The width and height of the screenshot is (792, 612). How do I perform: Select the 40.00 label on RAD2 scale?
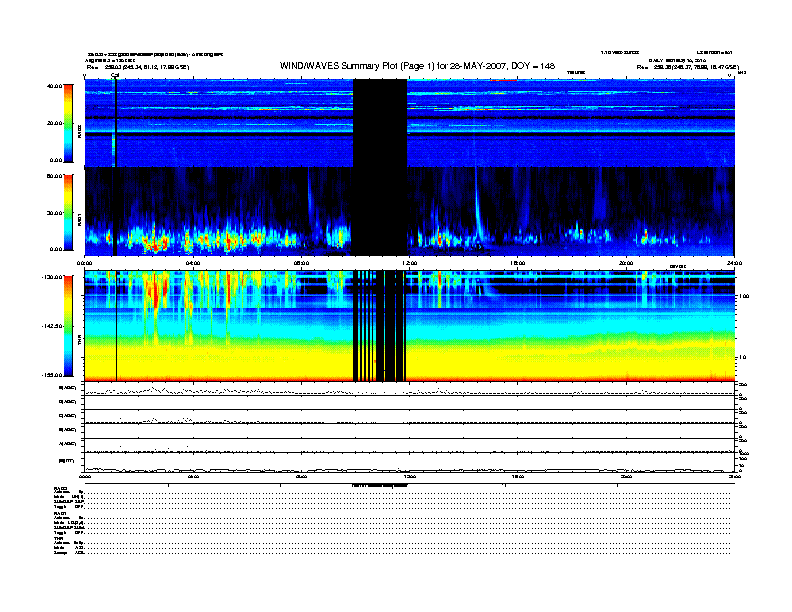54,86
